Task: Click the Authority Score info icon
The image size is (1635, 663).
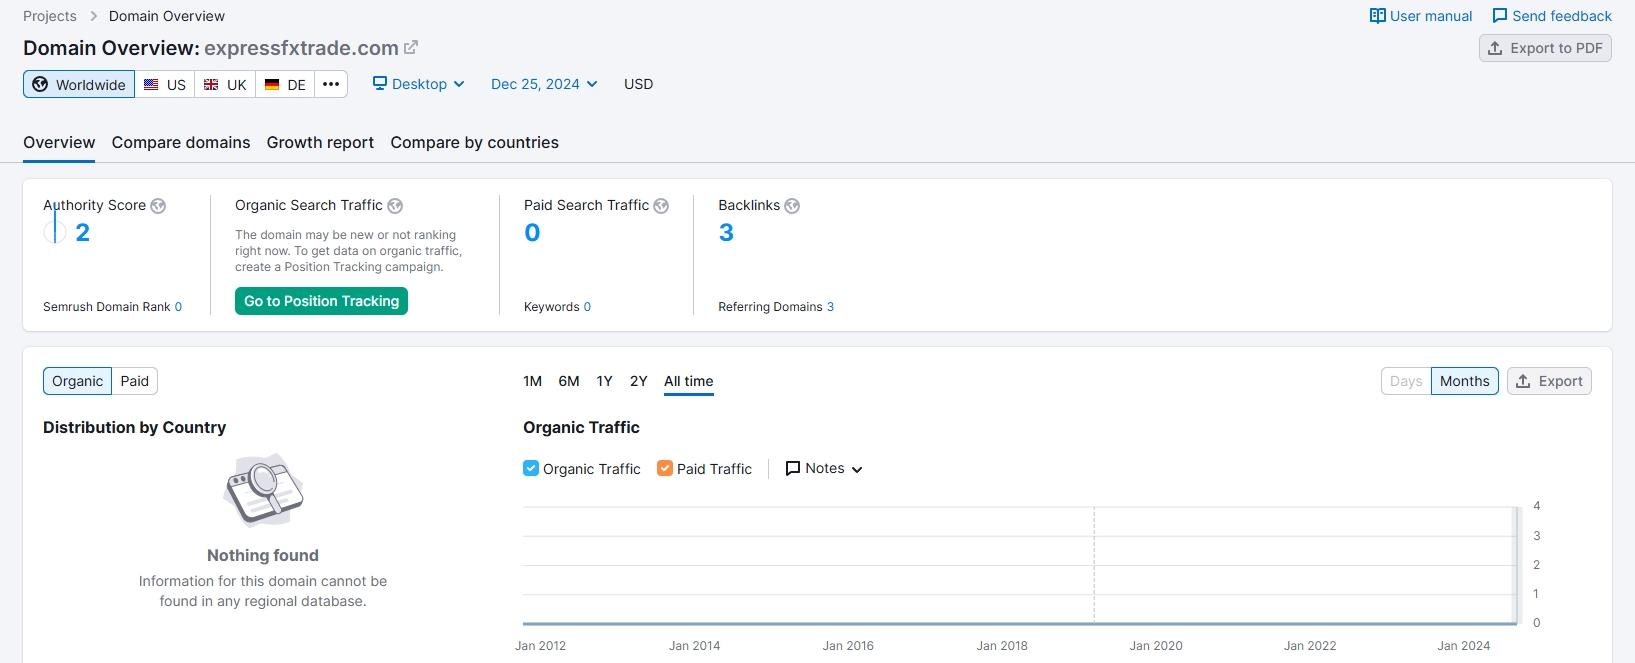Action: point(158,206)
